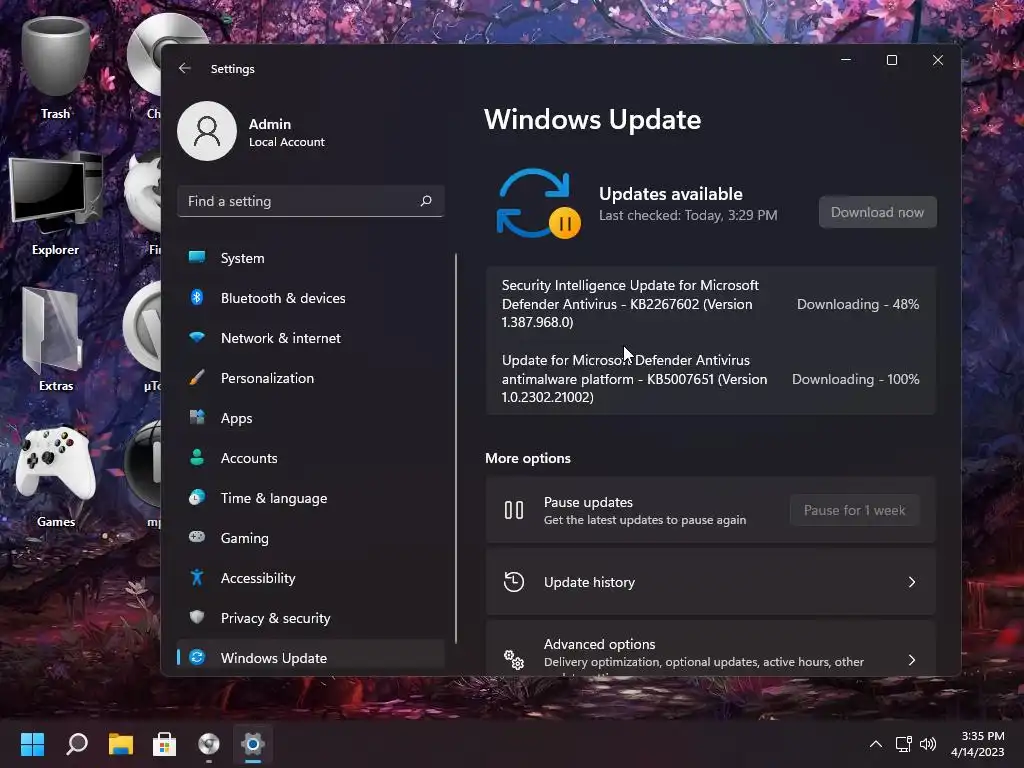The height and width of the screenshot is (768, 1024).
Task: Open Accounts settings
Action: coord(311,458)
